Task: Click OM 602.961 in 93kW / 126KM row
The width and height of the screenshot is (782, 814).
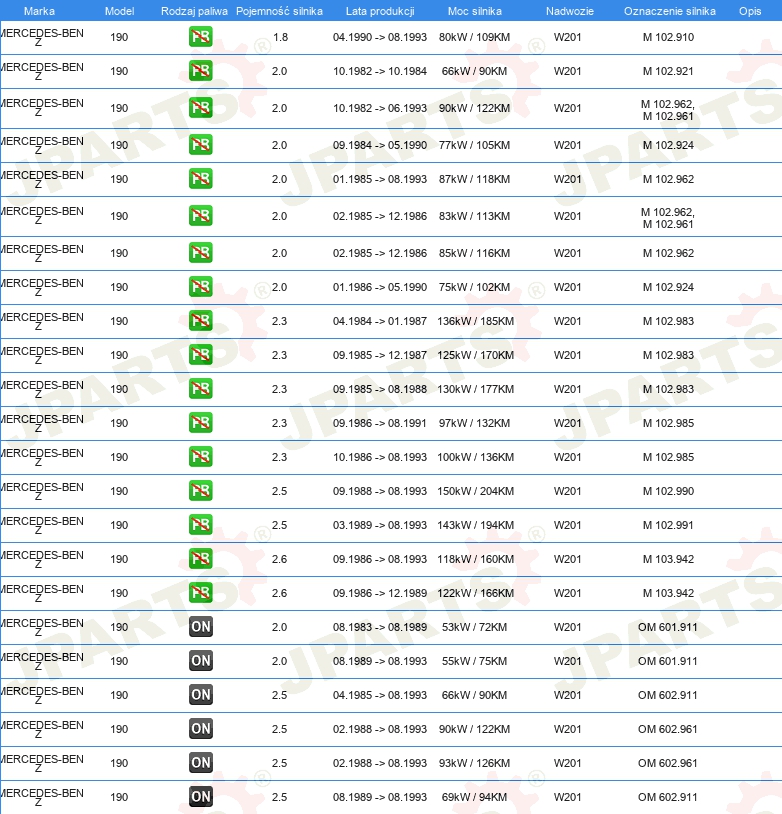Action: [x=668, y=763]
